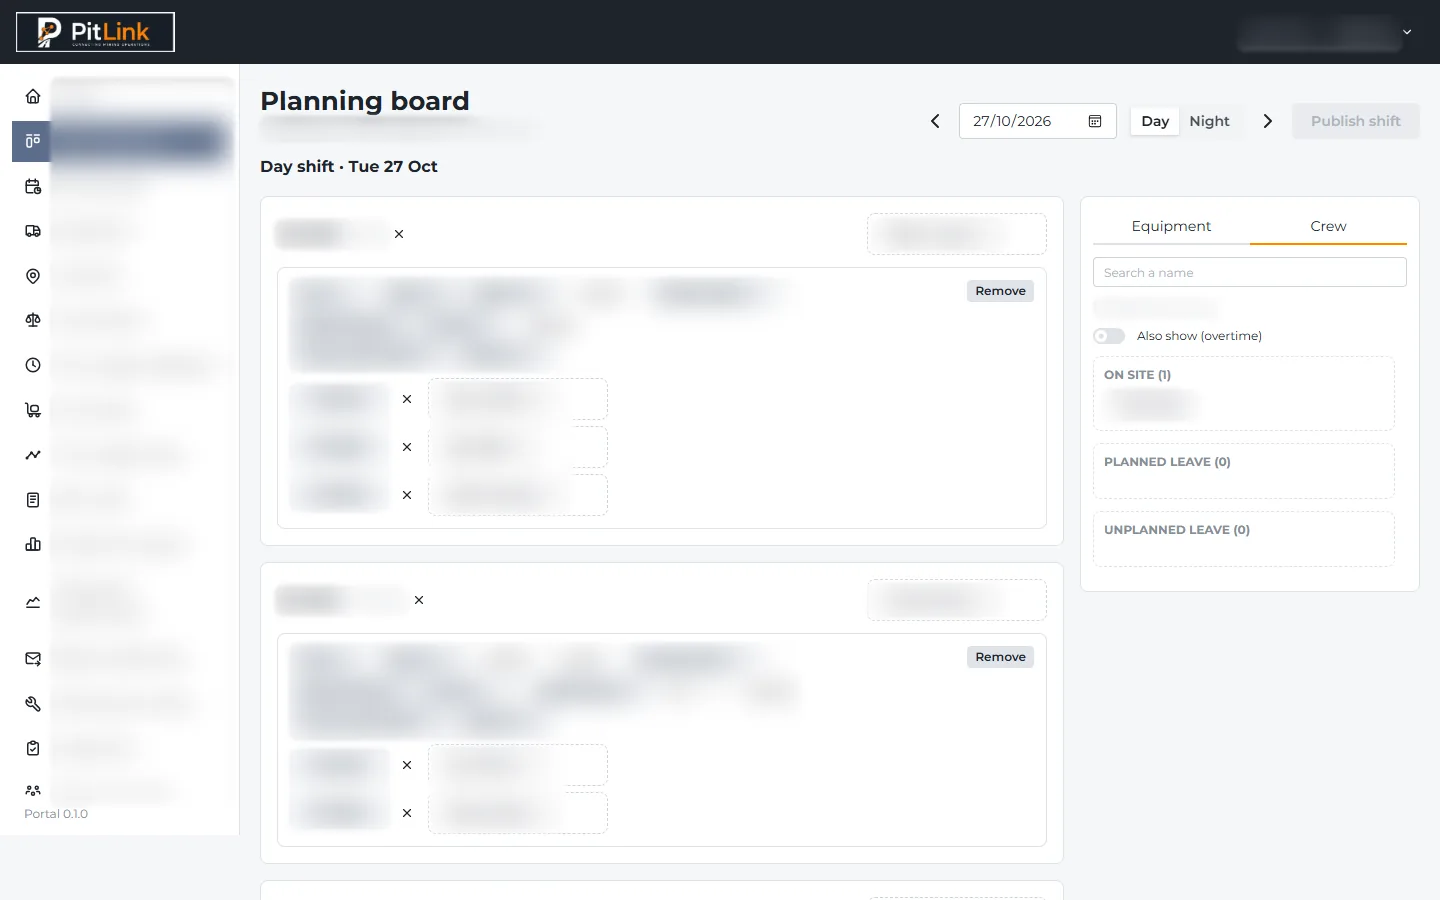Click the PitLink logo

tap(95, 32)
